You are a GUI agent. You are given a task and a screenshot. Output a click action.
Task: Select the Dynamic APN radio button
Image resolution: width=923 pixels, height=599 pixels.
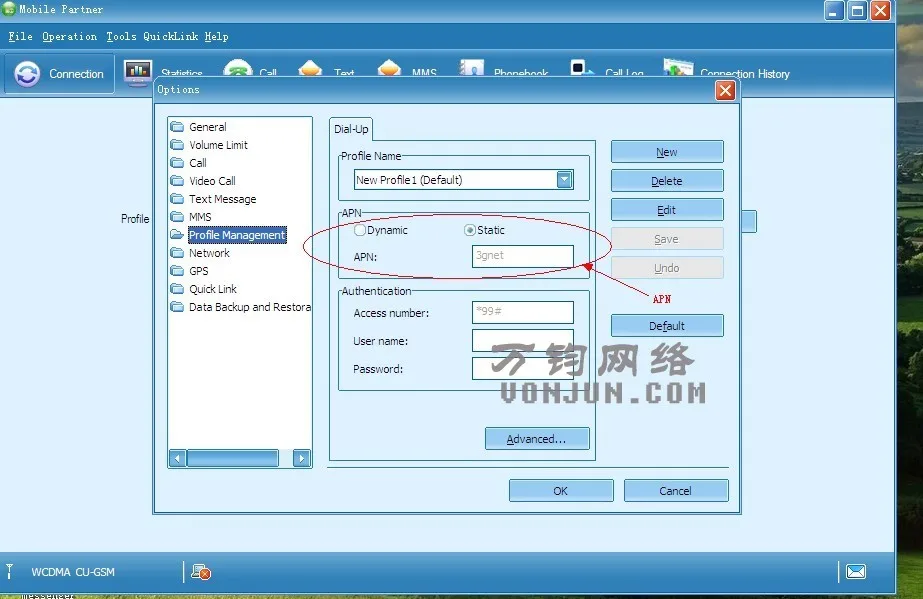coord(360,230)
